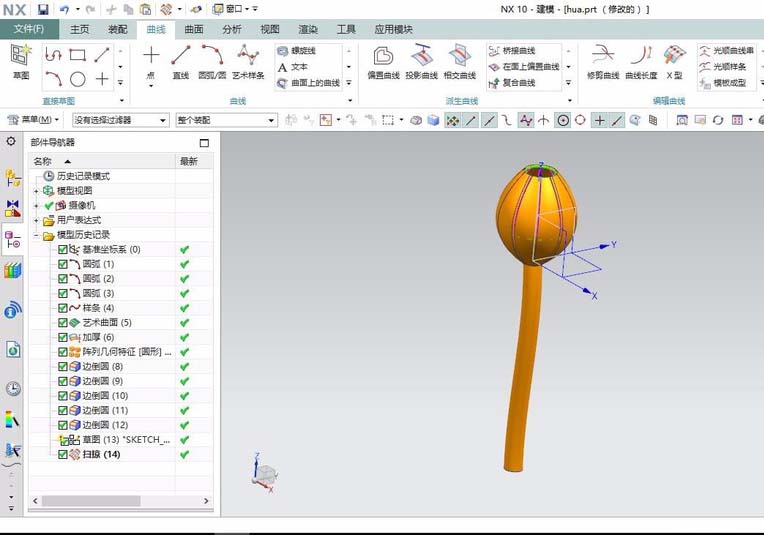Select the 艺术样条 studio spline tool

[x=248, y=61]
